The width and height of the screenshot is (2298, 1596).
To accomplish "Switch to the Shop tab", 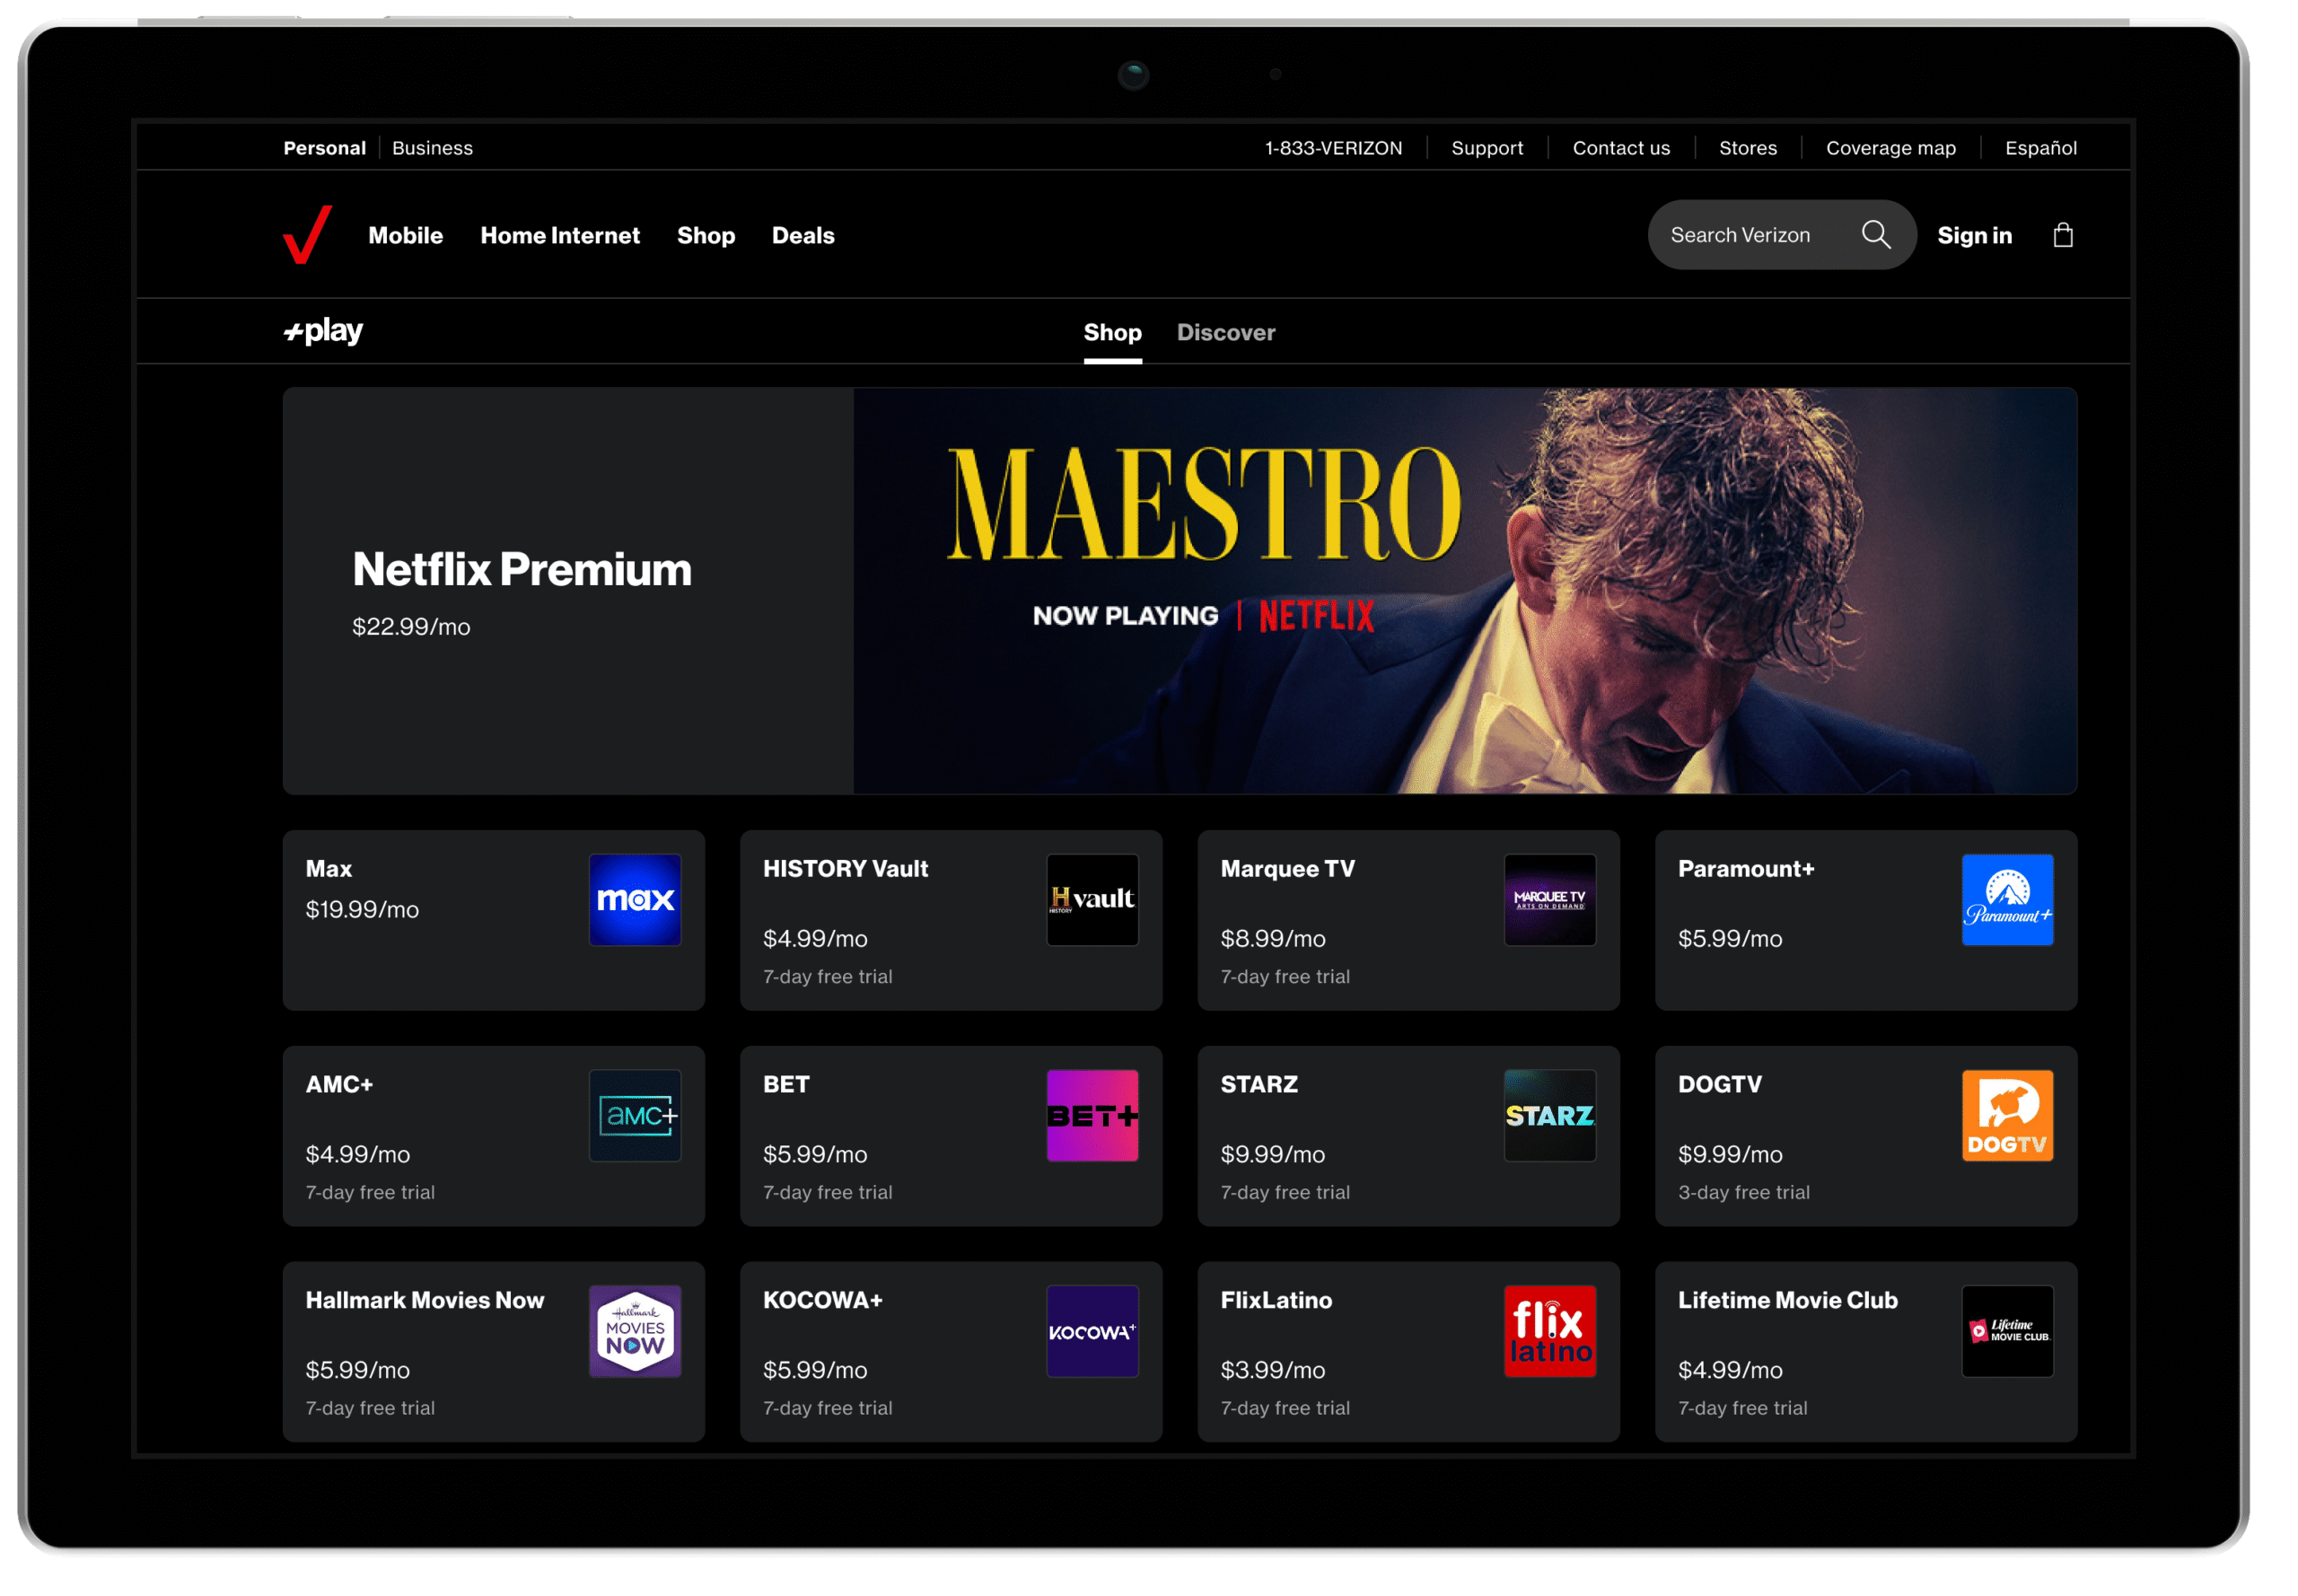I will (1112, 332).
